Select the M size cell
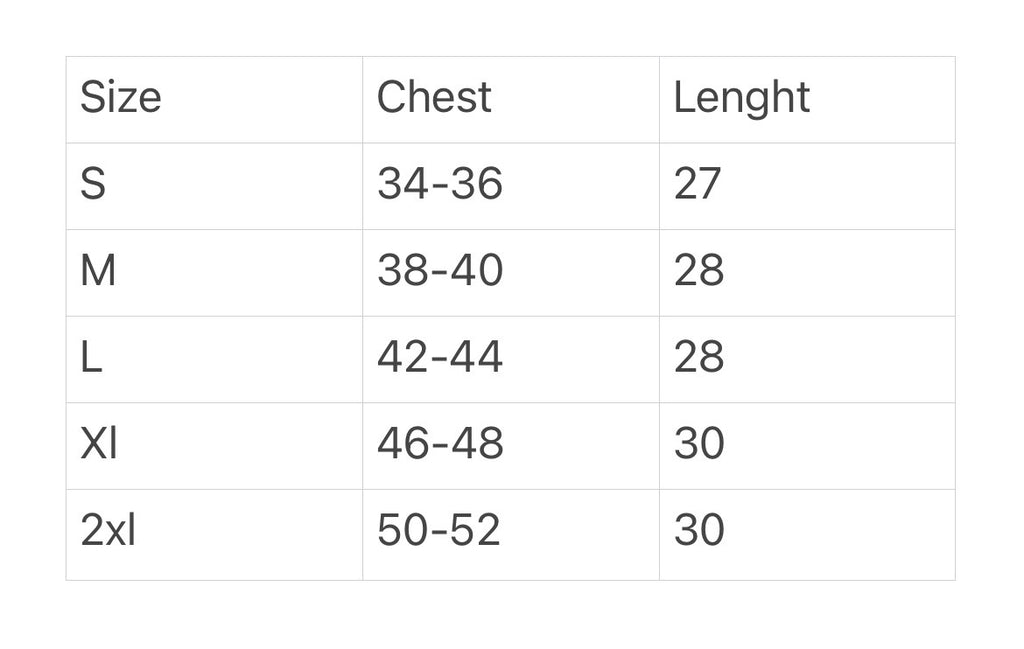Screen dimensions: 1024x649 pos(98,271)
